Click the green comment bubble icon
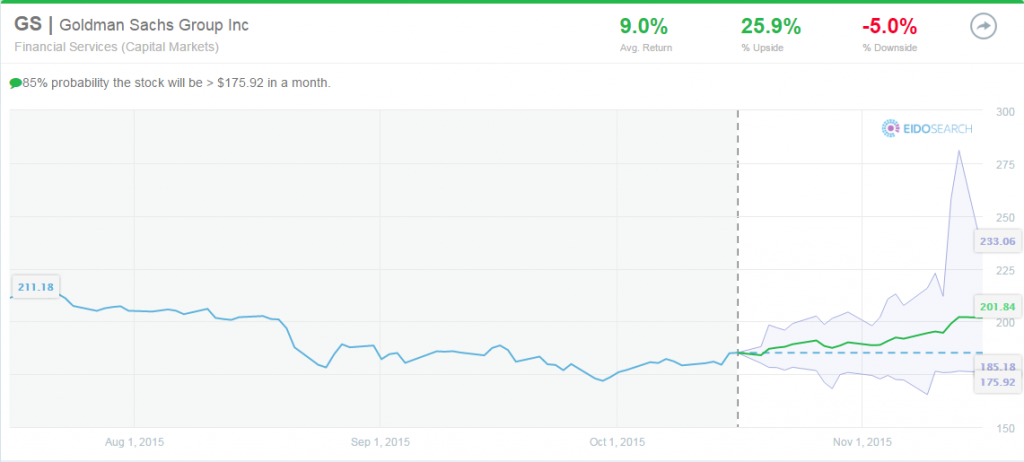The image size is (1024, 462). click(15, 84)
